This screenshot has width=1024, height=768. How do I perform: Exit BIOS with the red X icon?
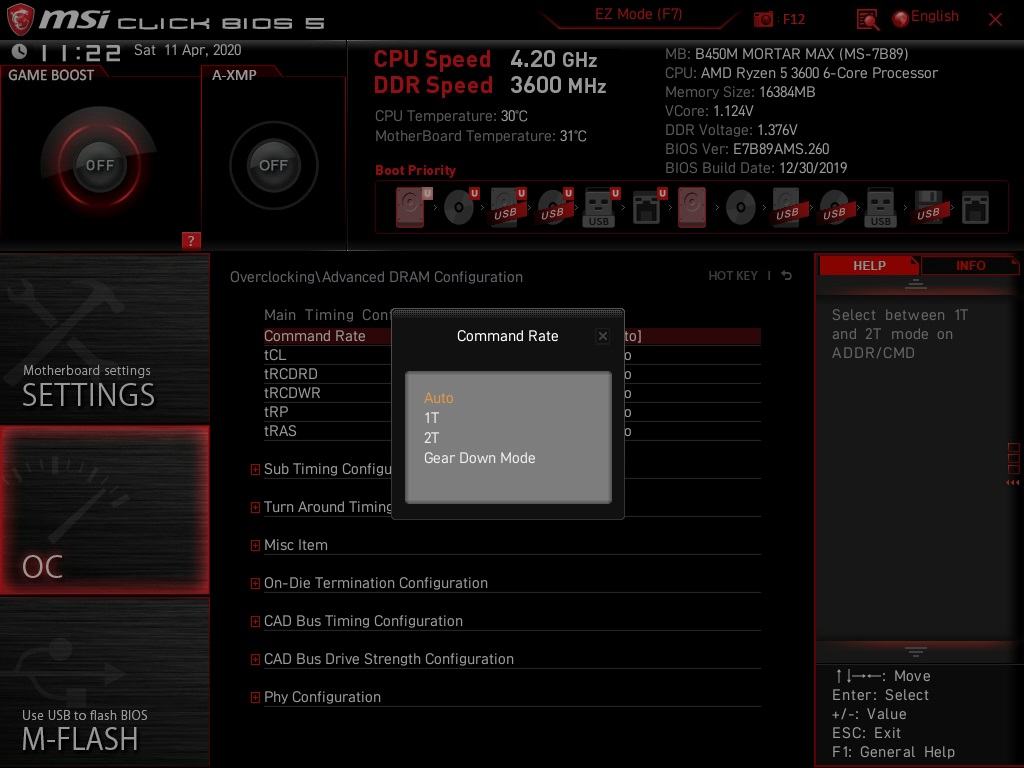point(995,20)
